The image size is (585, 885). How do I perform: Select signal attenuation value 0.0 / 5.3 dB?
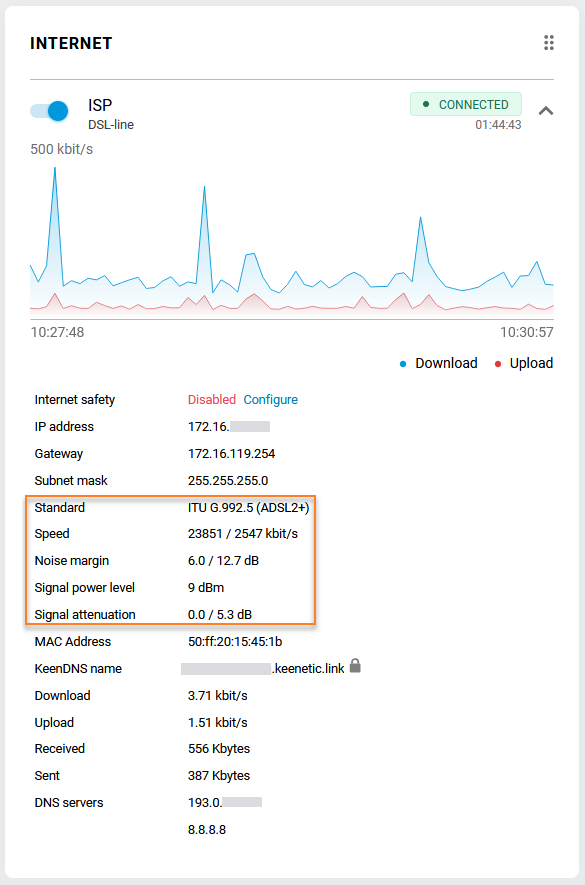(x=220, y=615)
